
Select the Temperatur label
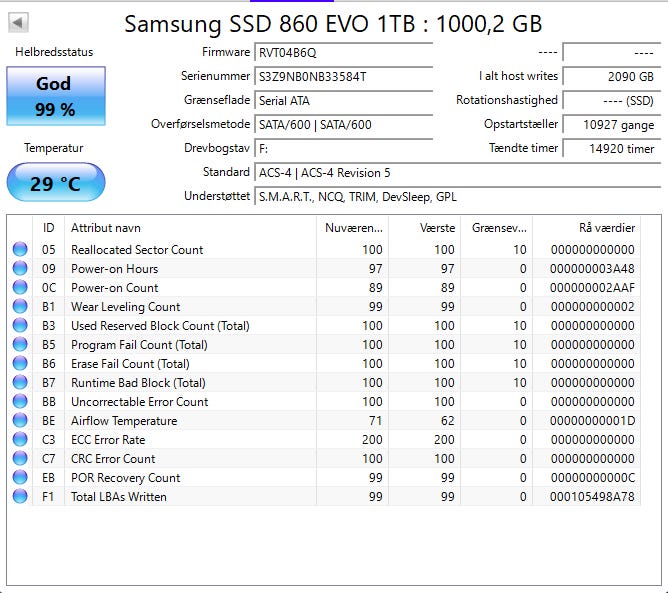(x=54, y=148)
